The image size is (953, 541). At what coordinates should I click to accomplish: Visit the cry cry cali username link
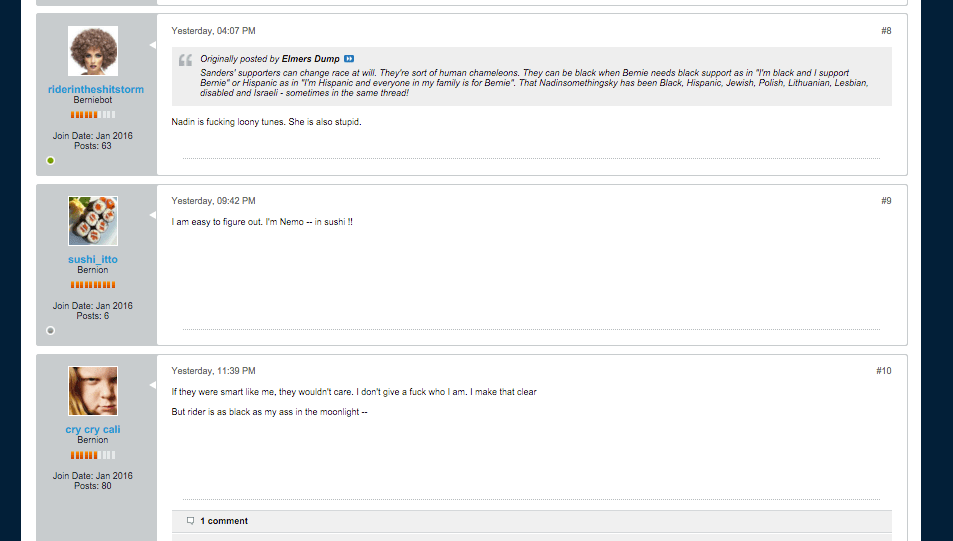click(93, 430)
